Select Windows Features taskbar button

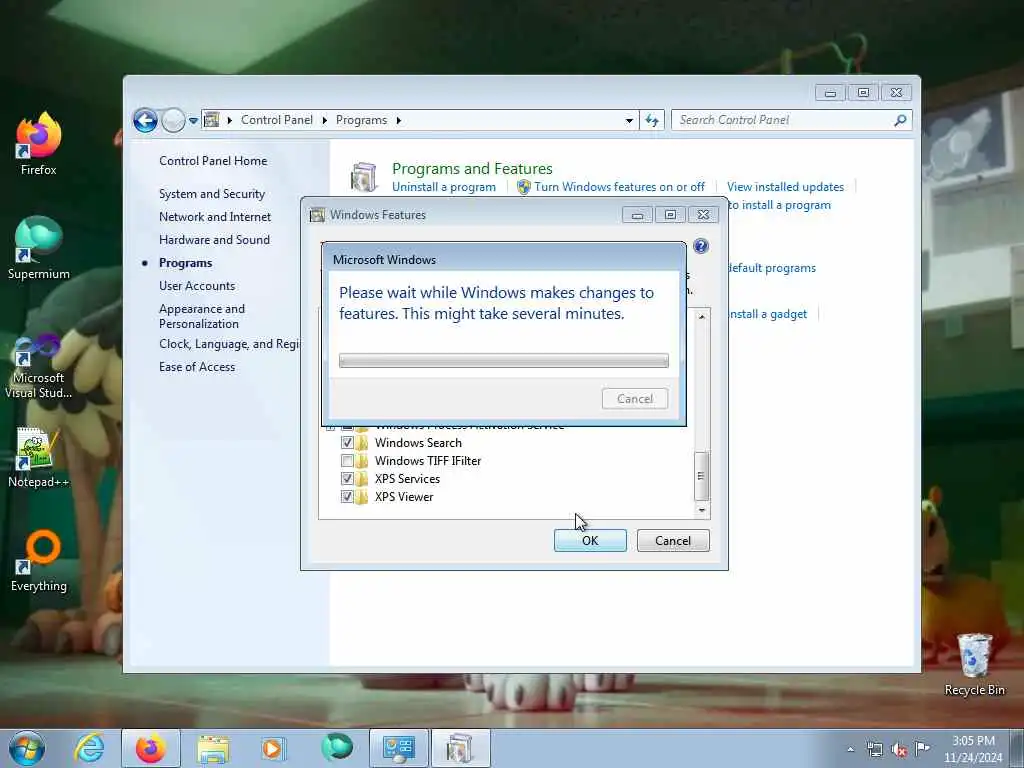(x=460, y=748)
